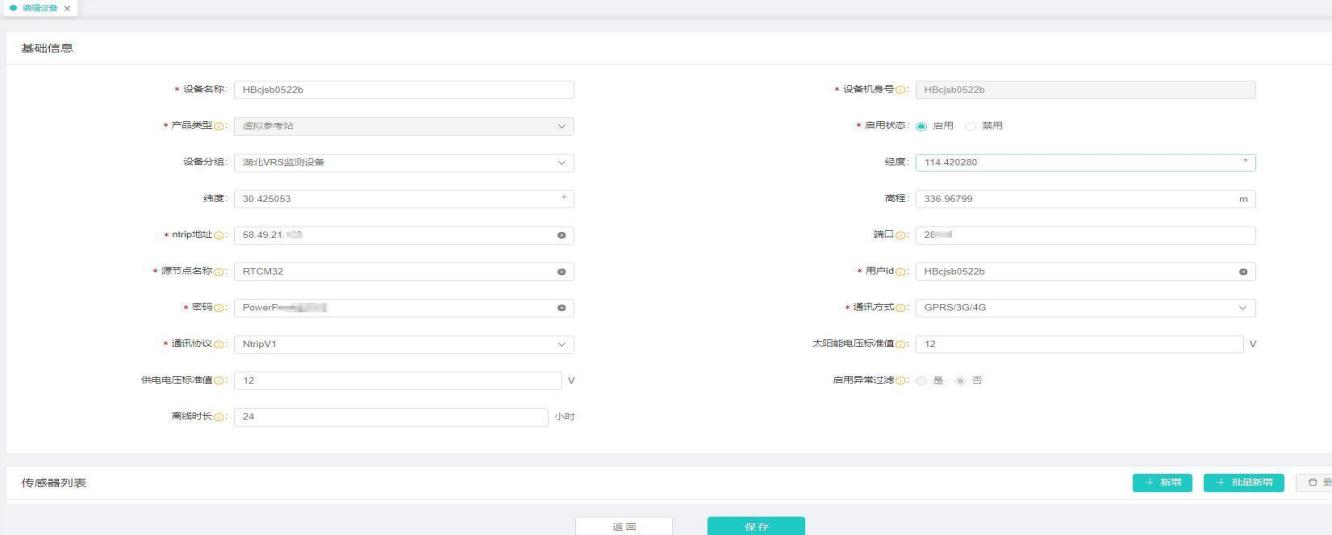Screen dimensions: 1332x535
Task: Click the 保存 button
Action: [755, 526]
